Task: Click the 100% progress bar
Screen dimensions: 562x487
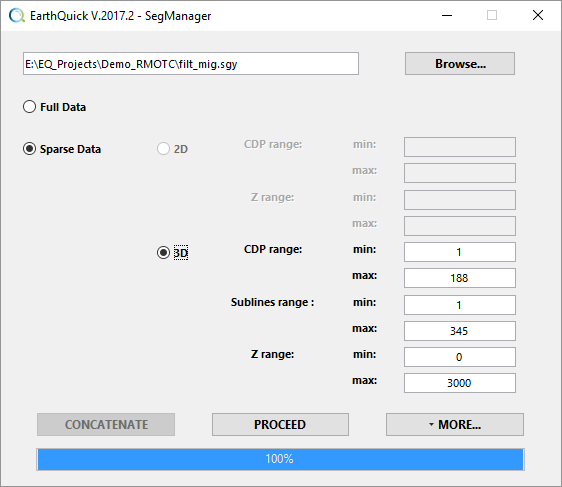Action: pos(280,459)
